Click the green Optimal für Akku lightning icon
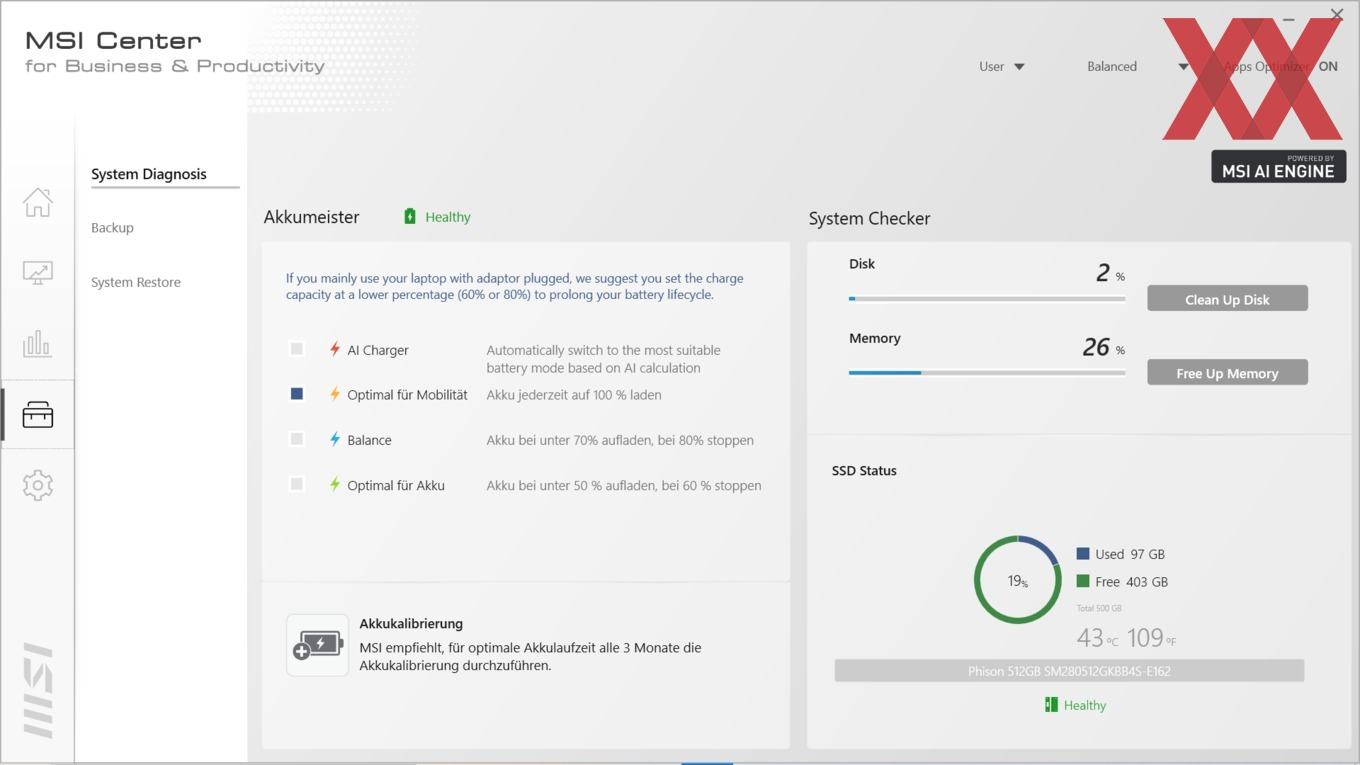This screenshot has width=1360, height=765. click(x=335, y=484)
